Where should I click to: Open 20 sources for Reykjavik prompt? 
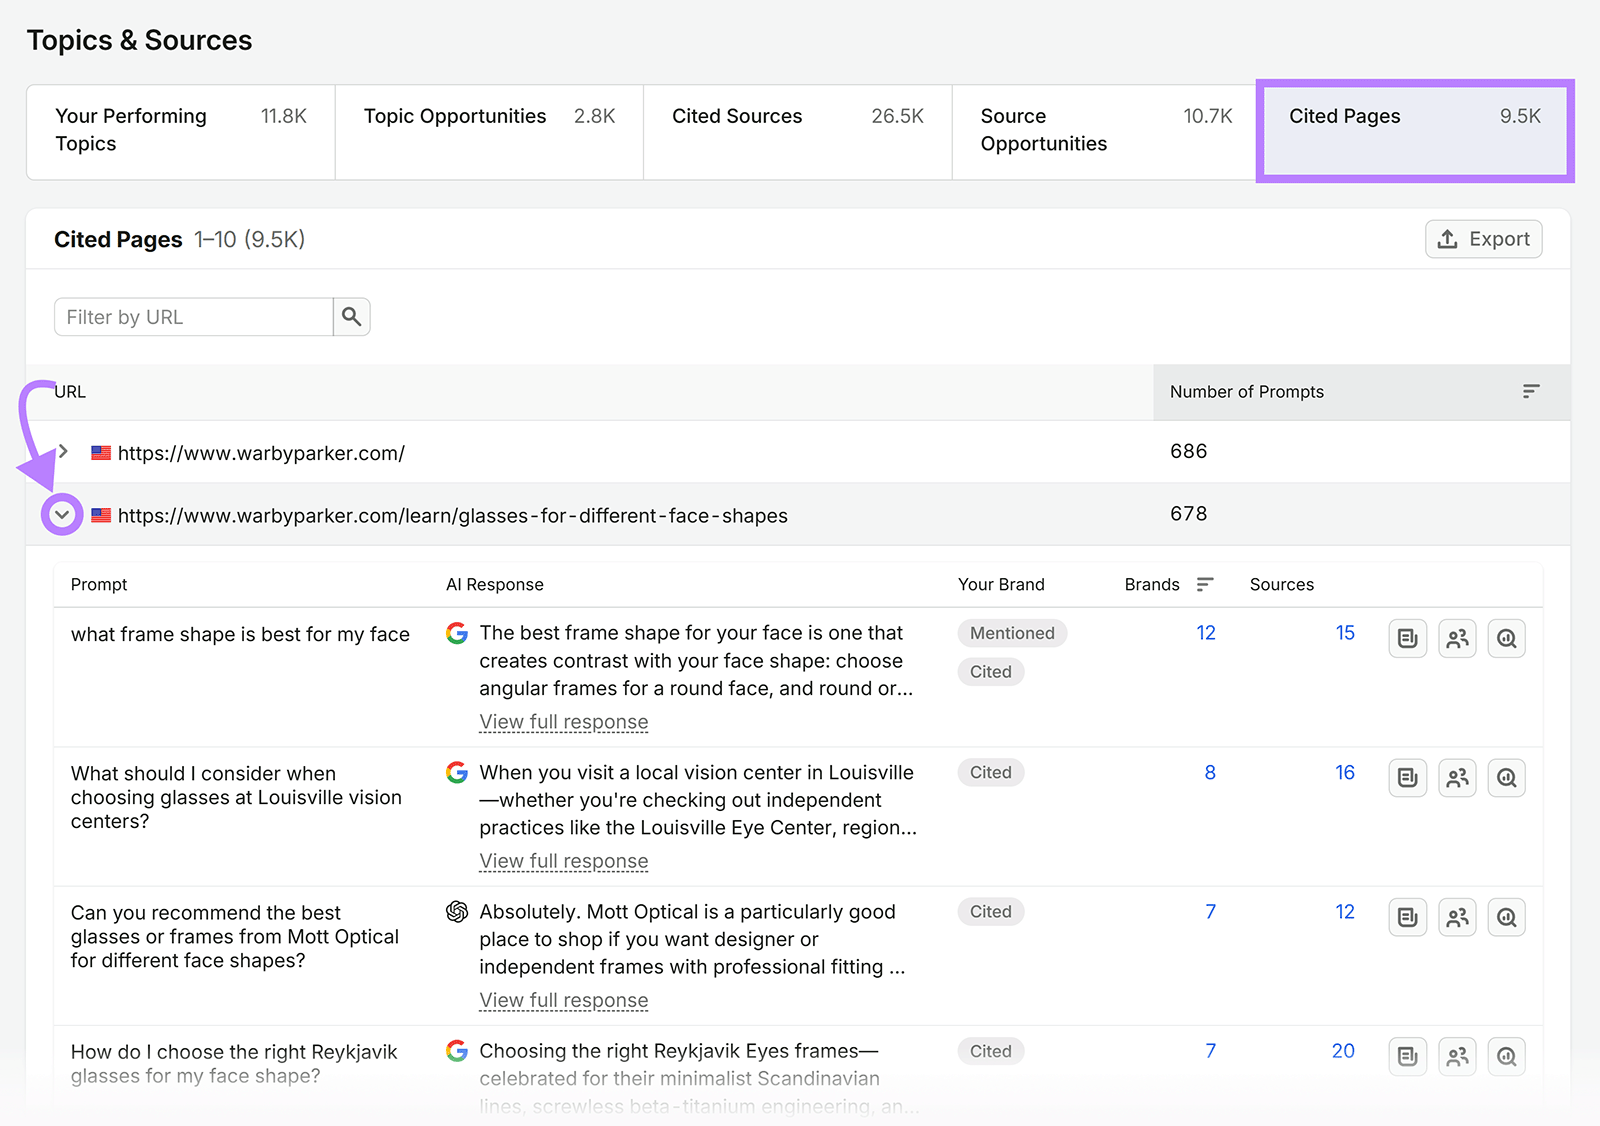point(1343,1051)
